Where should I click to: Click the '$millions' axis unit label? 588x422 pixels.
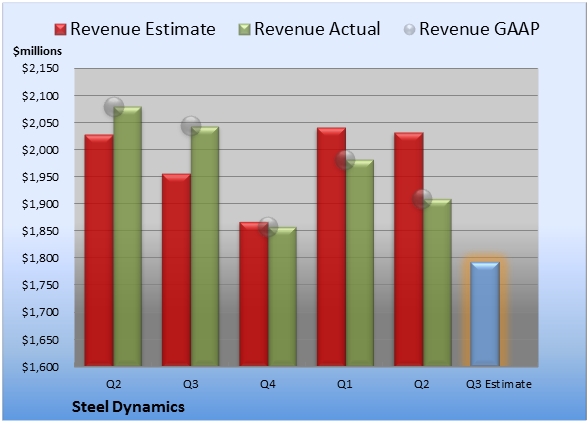tap(37, 51)
